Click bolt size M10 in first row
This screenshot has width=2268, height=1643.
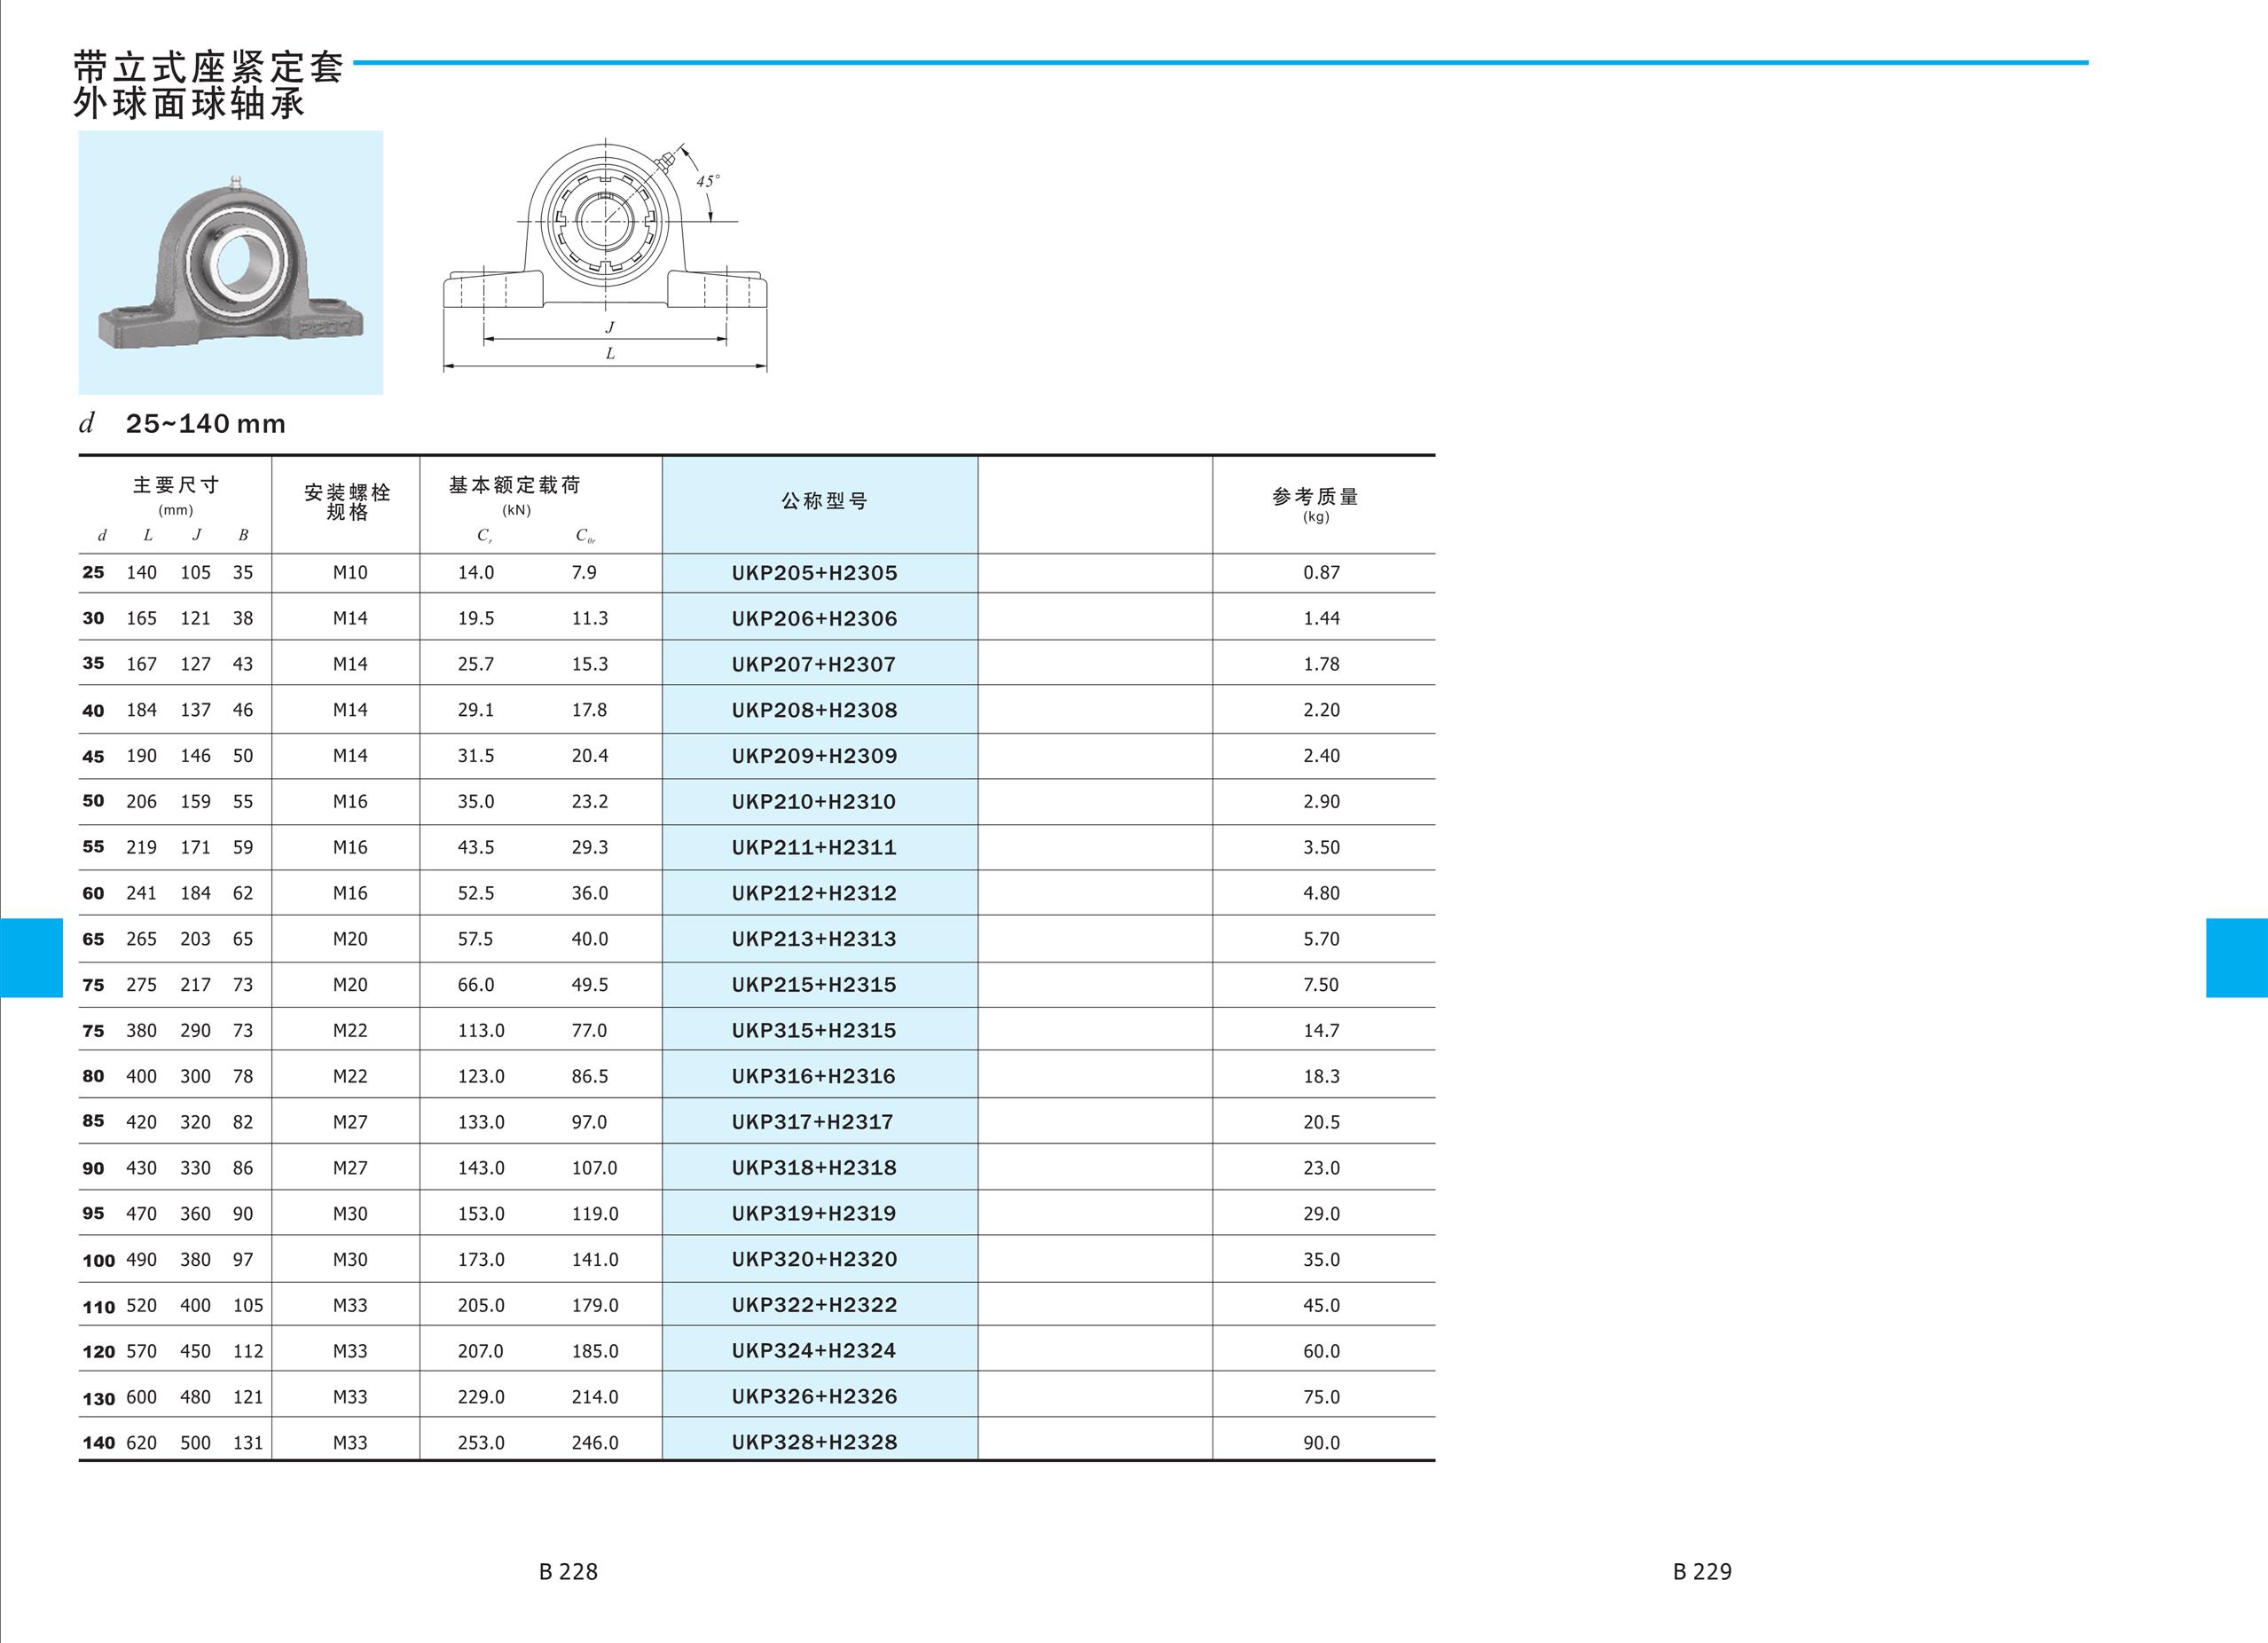click(x=350, y=573)
